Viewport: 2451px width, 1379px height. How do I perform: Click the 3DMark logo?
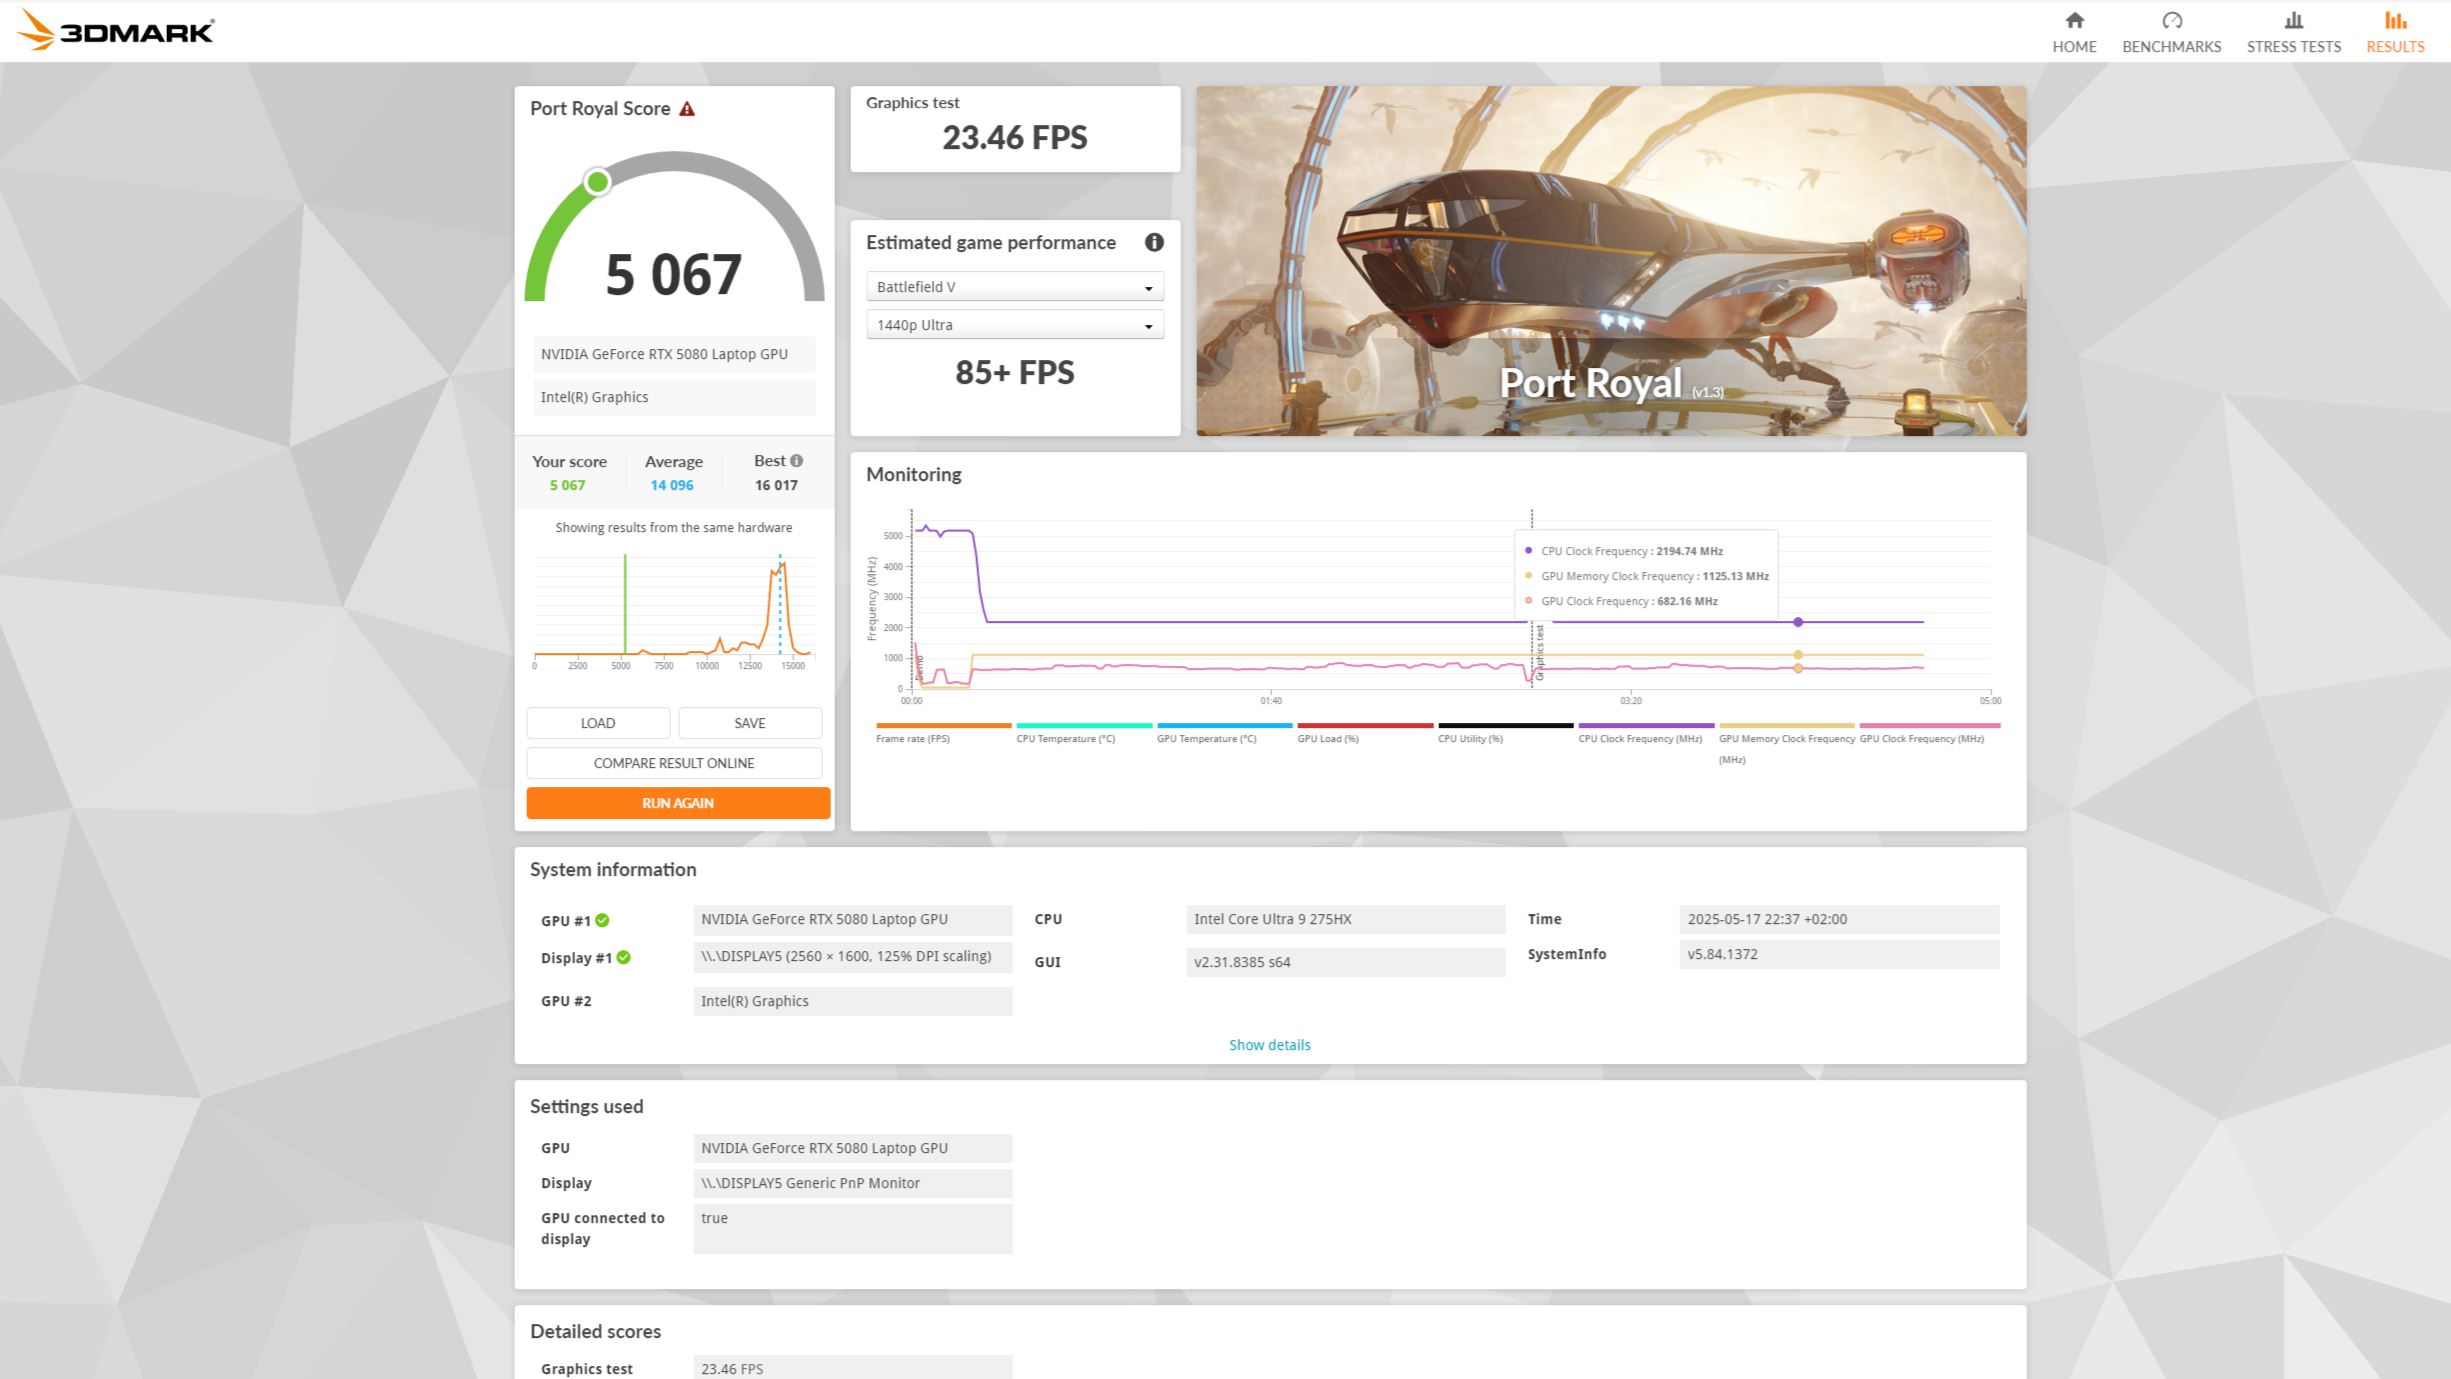pyautogui.click(x=115, y=30)
